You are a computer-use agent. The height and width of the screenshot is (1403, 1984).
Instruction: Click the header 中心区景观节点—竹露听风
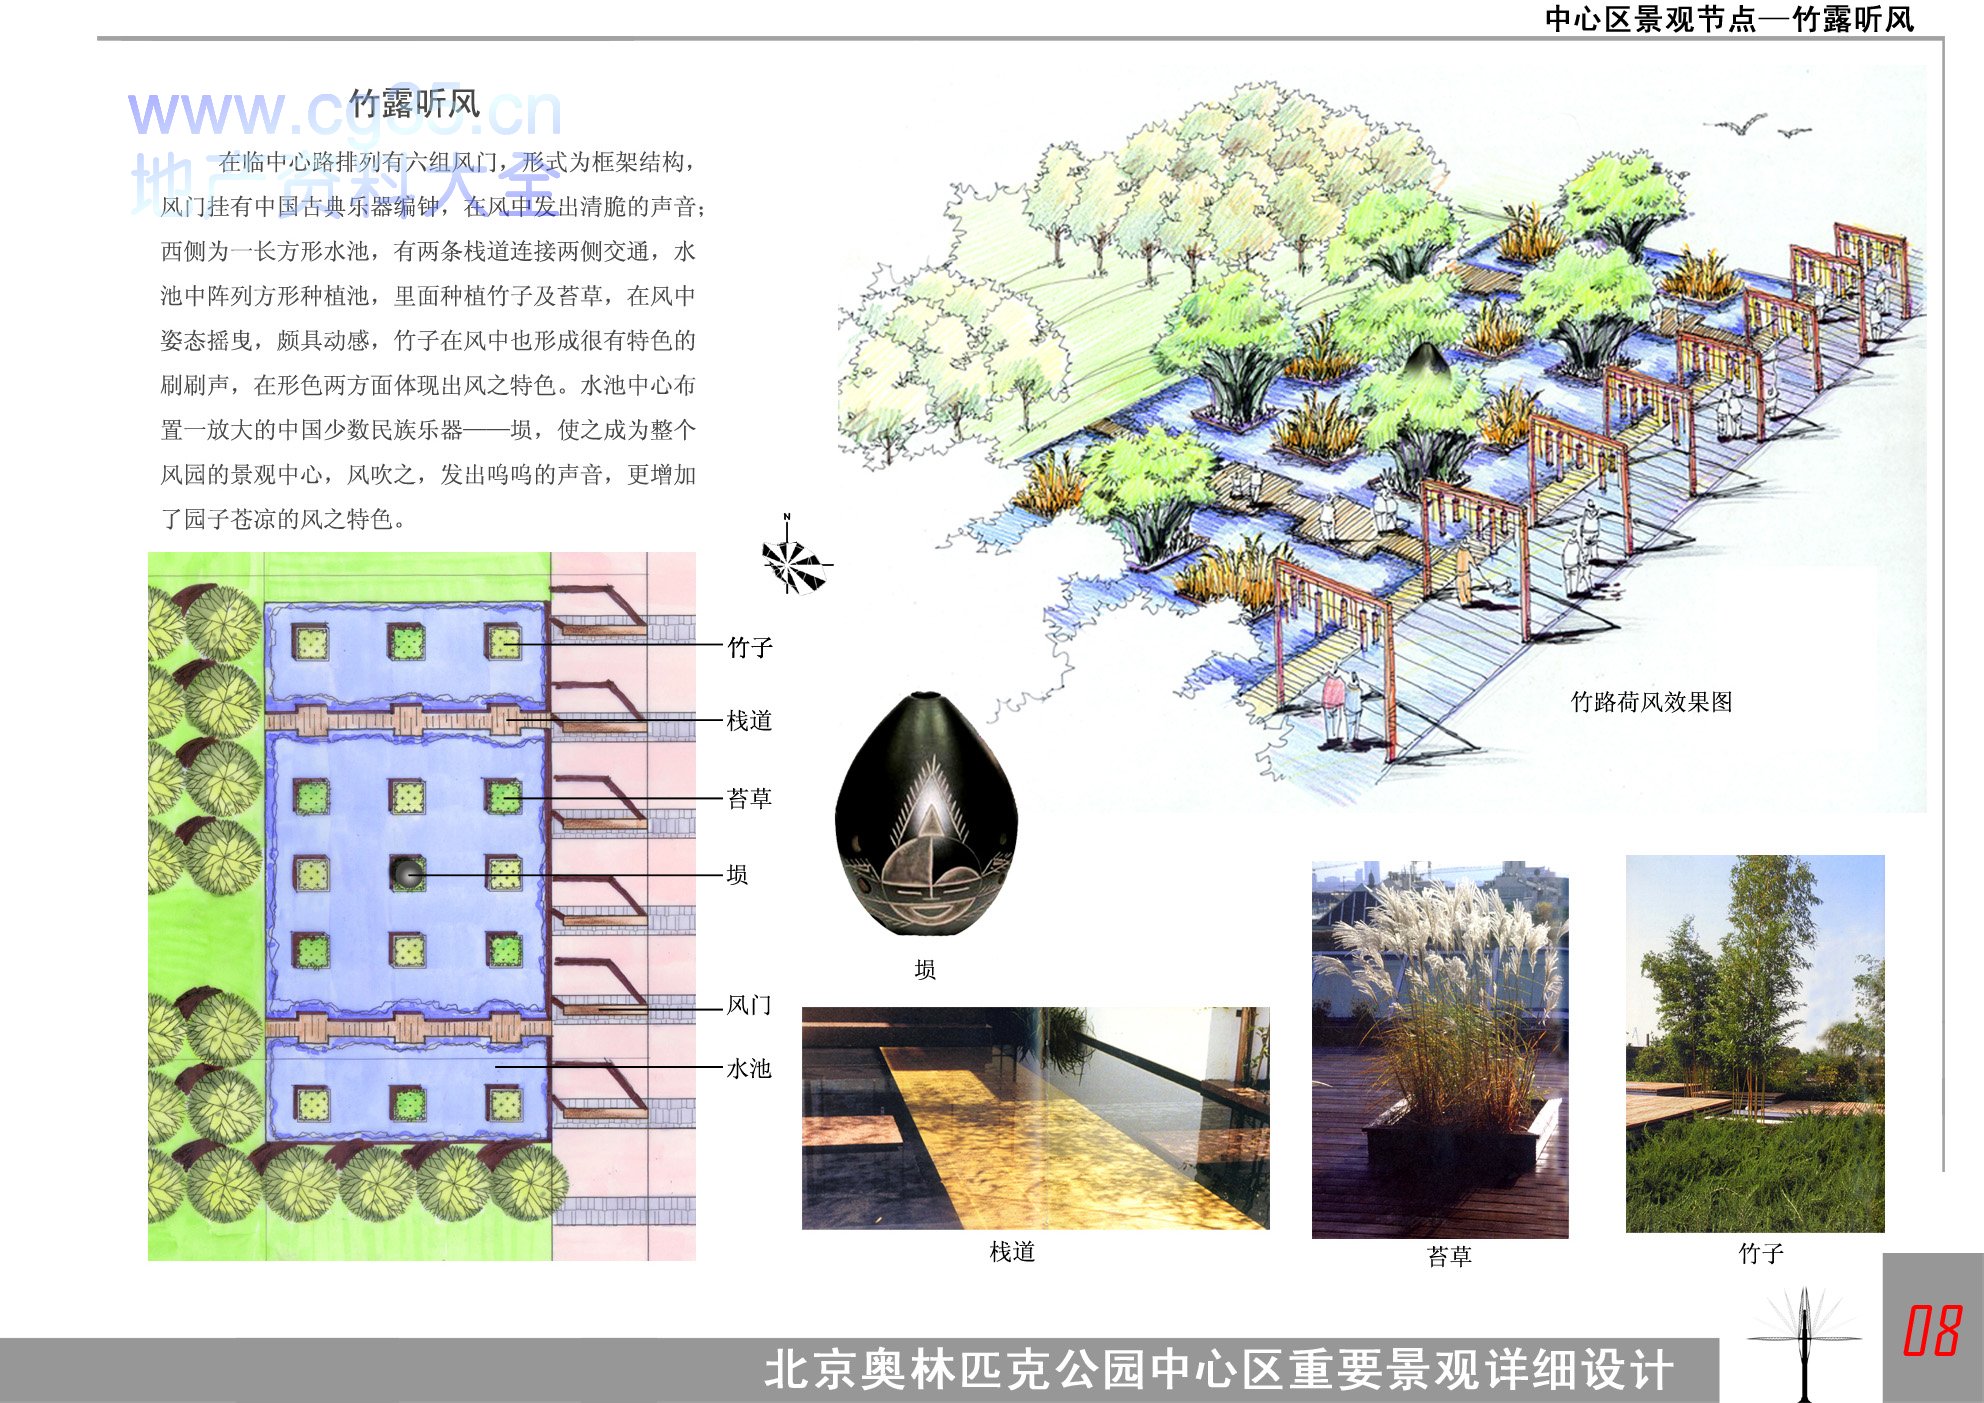[x=1728, y=19]
